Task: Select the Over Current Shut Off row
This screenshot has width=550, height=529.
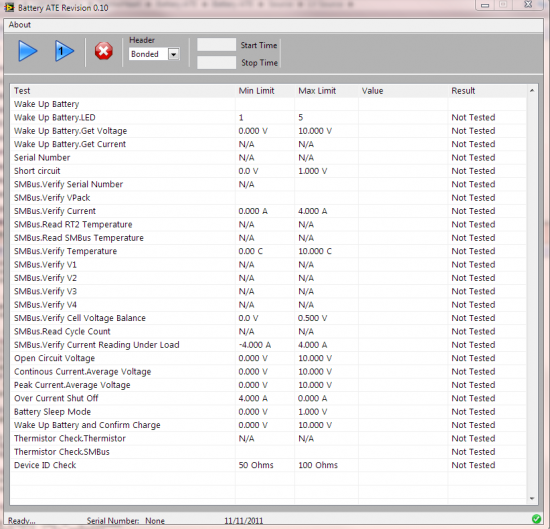Action: click(268, 398)
